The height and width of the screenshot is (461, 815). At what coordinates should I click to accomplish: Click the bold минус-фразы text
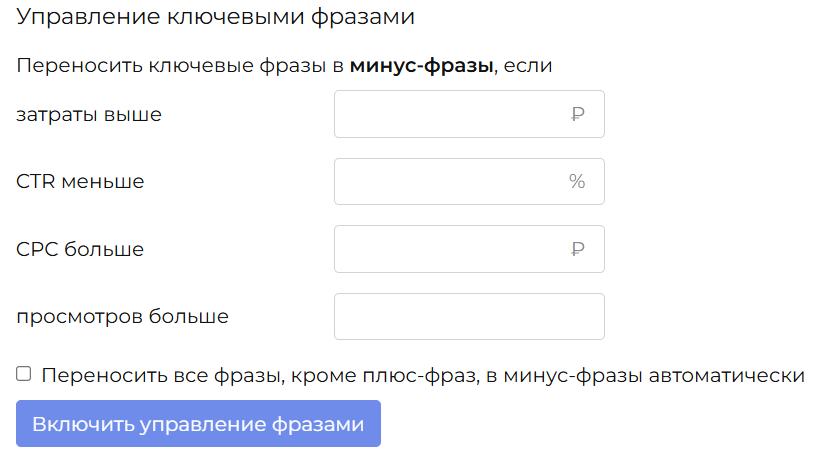422,66
